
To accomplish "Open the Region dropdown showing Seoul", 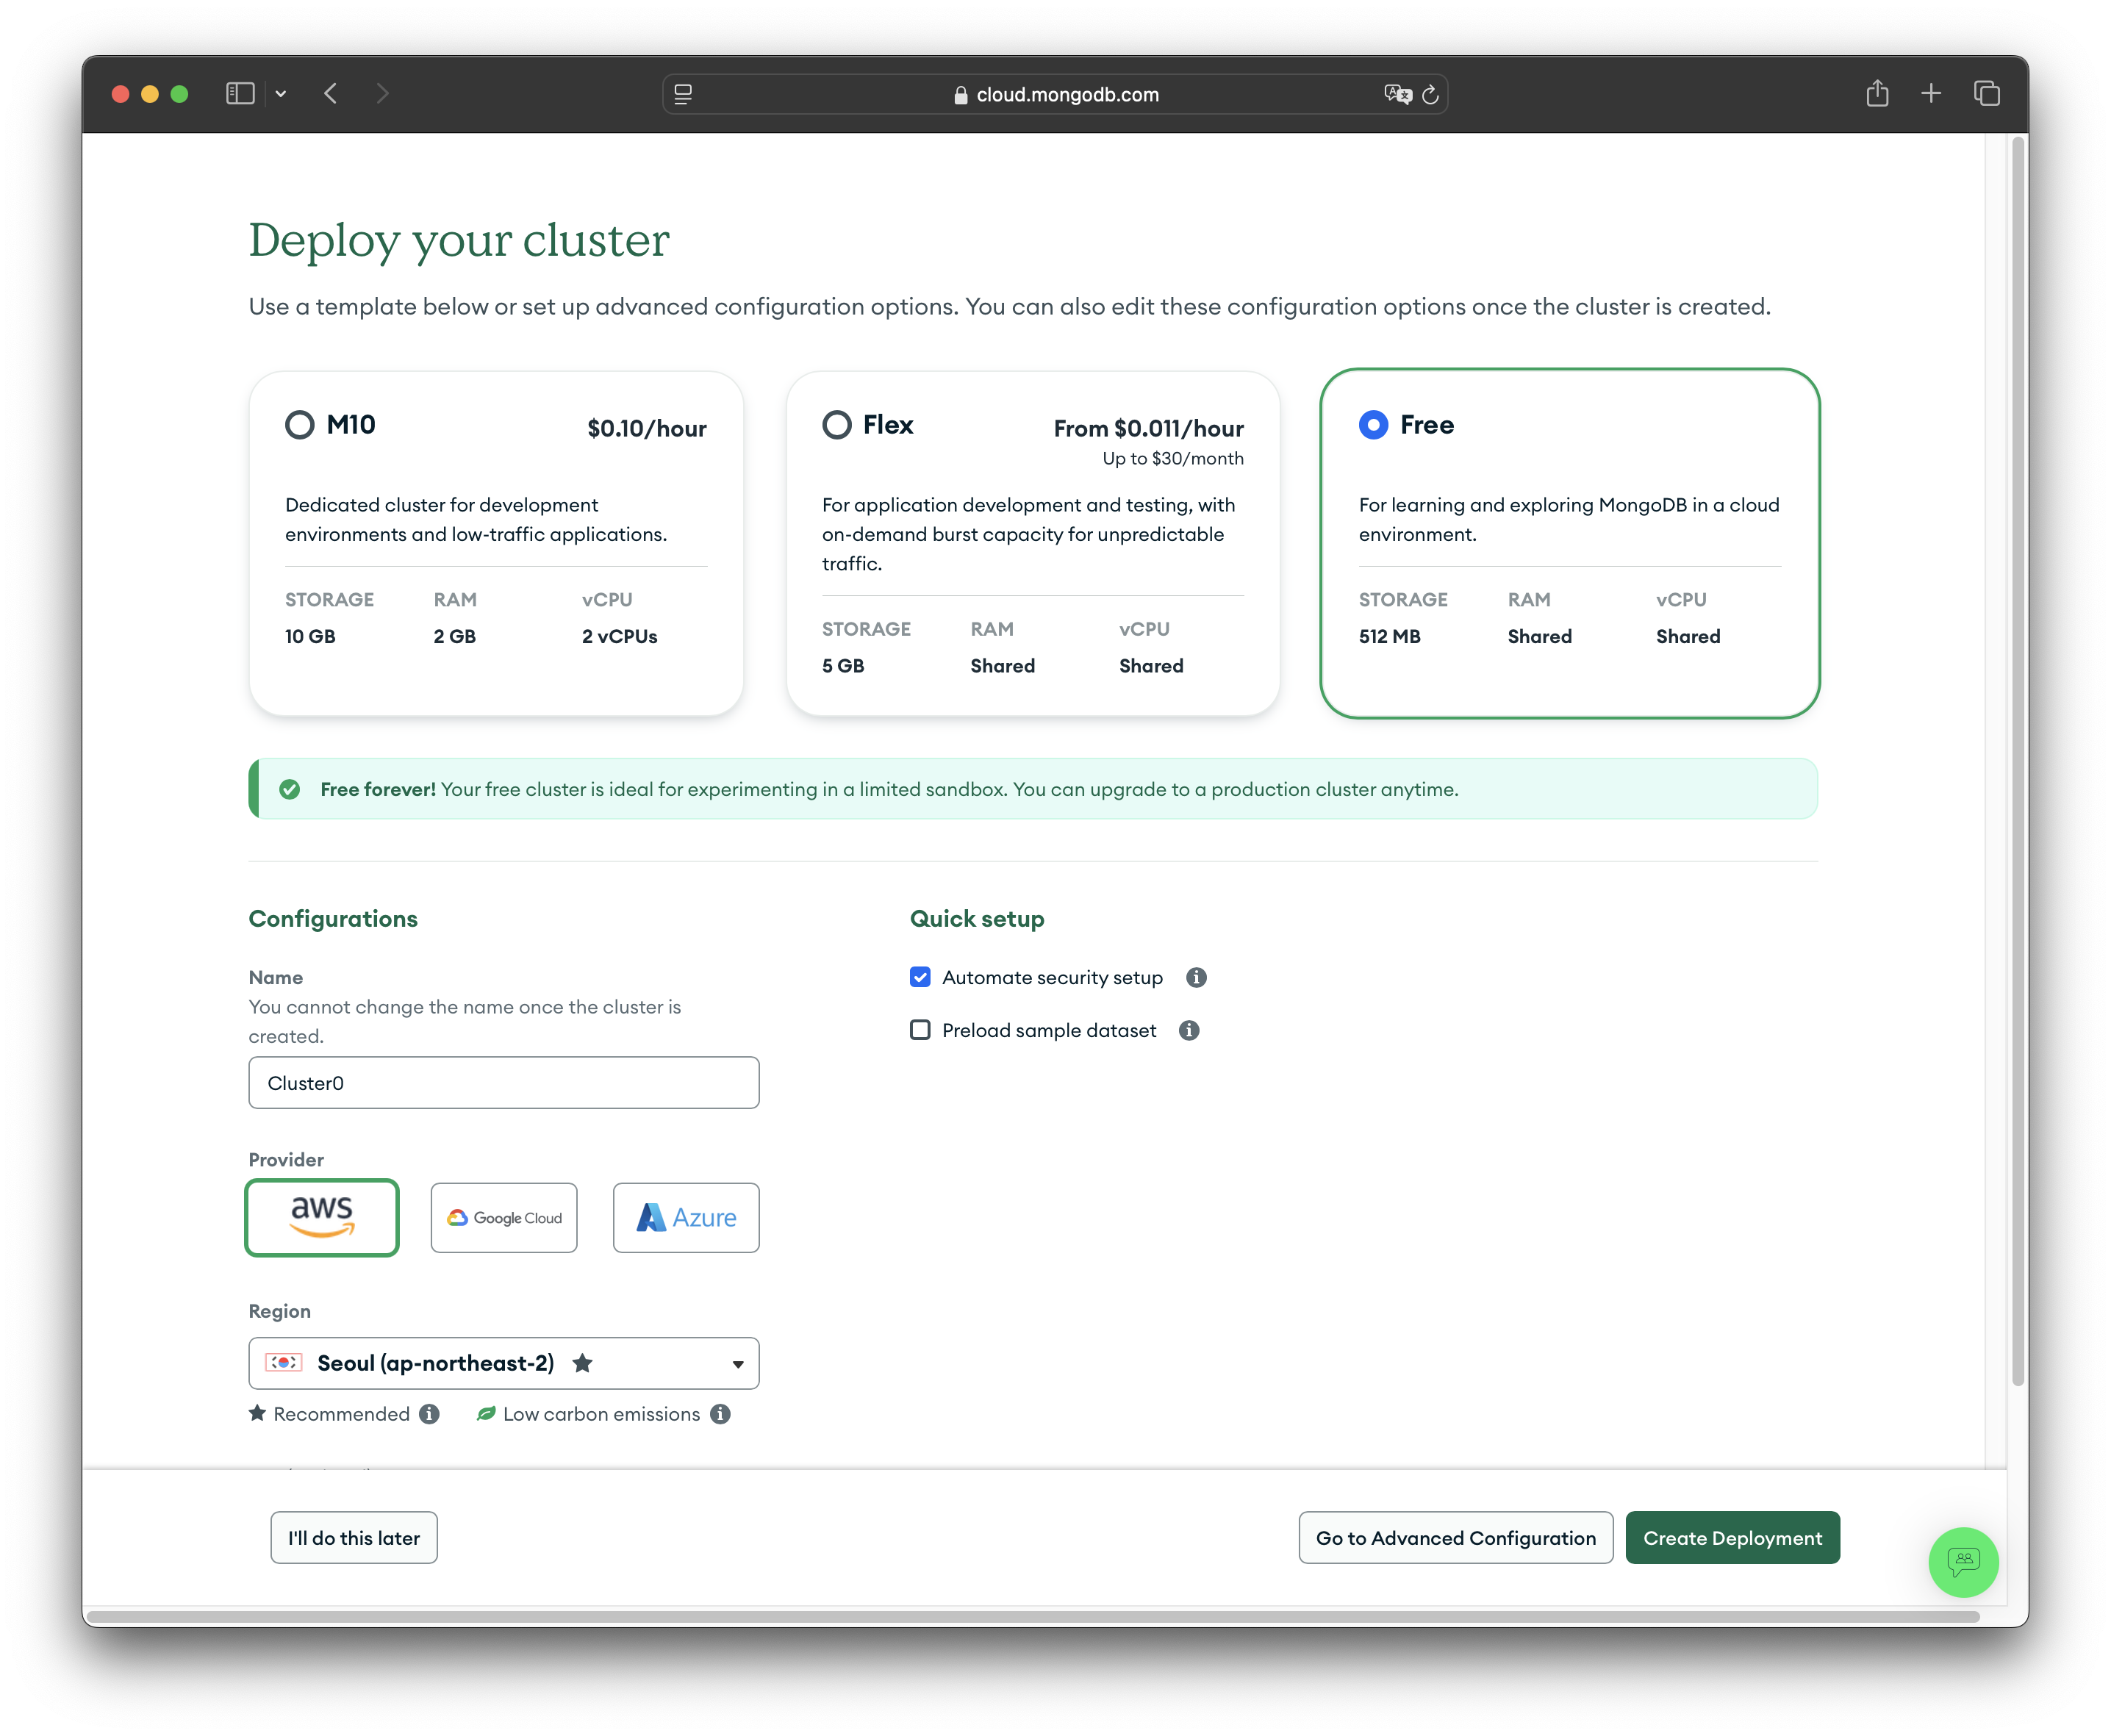I will (503, 1363).
